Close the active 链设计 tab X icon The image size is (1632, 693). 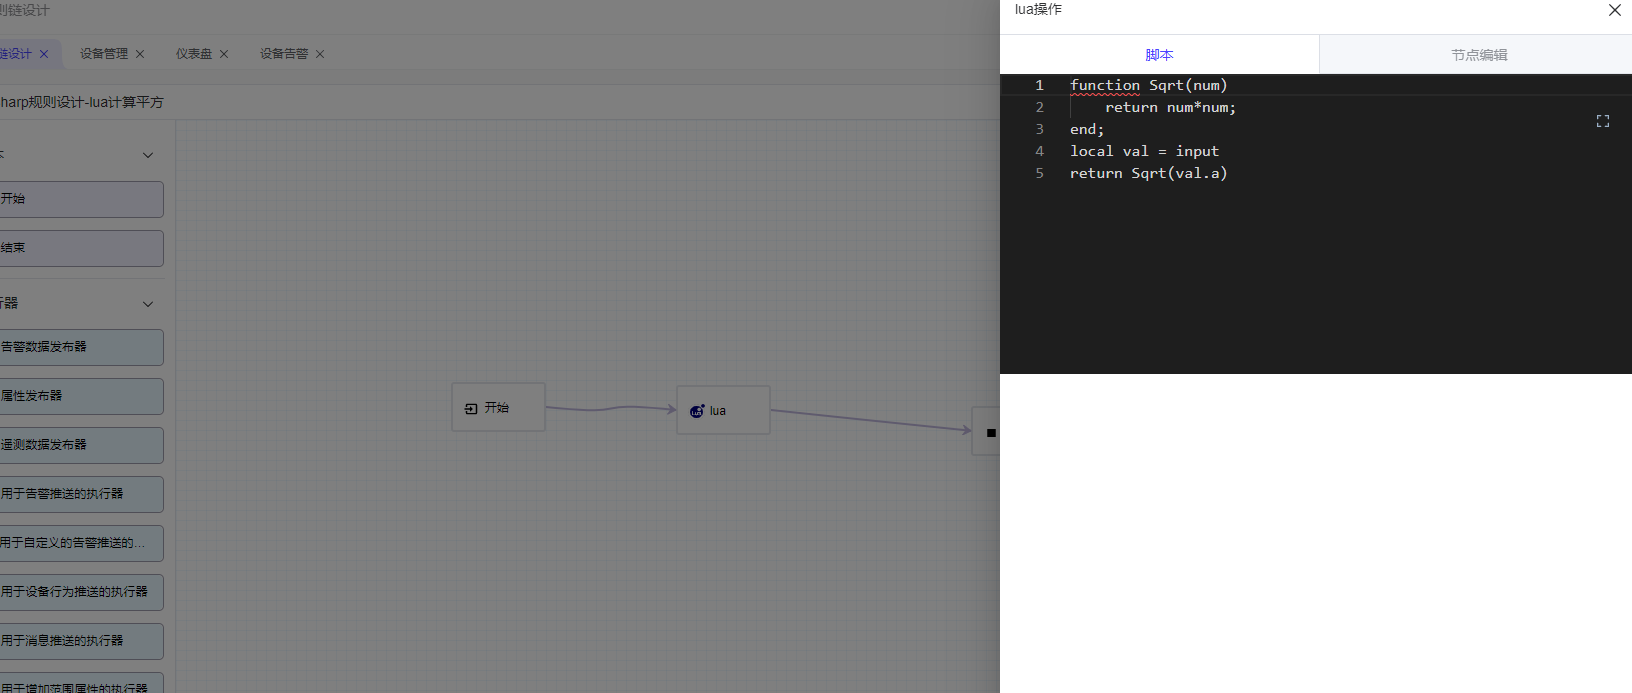point(44,54)
